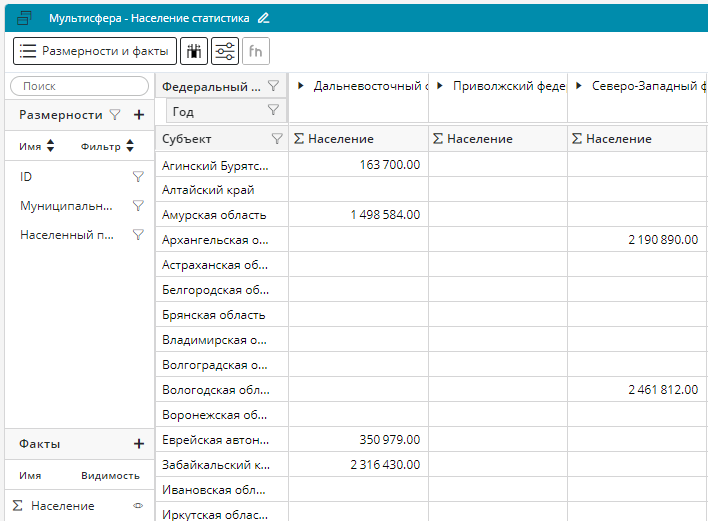Image resolution: width=708 pixels, height=521 pixels.
Task: Toggle the filter for Населенный пункт dimension
Action: click(x=138, y=235)
